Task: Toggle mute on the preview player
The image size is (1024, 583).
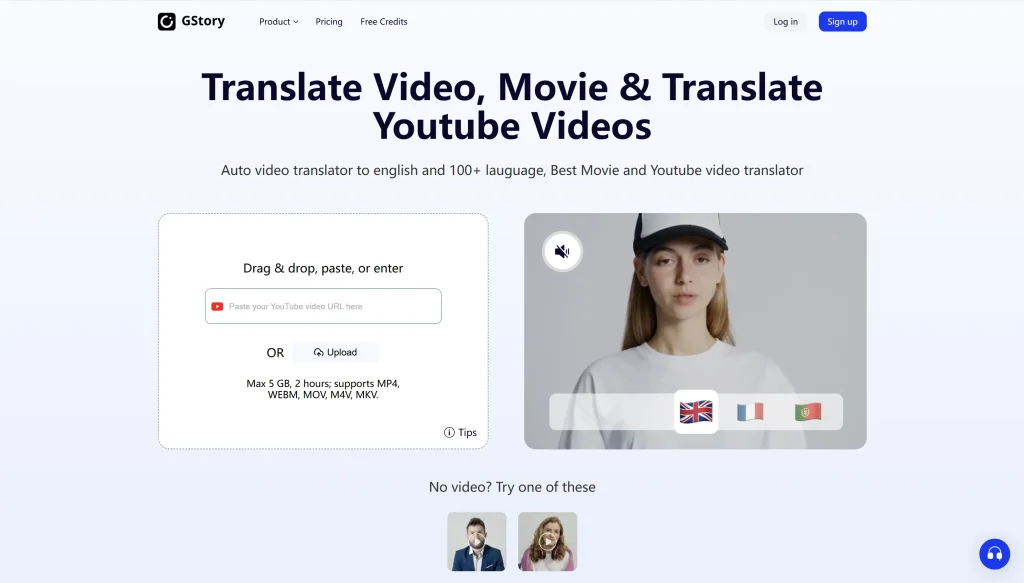Action: click(x=561, y=252)
